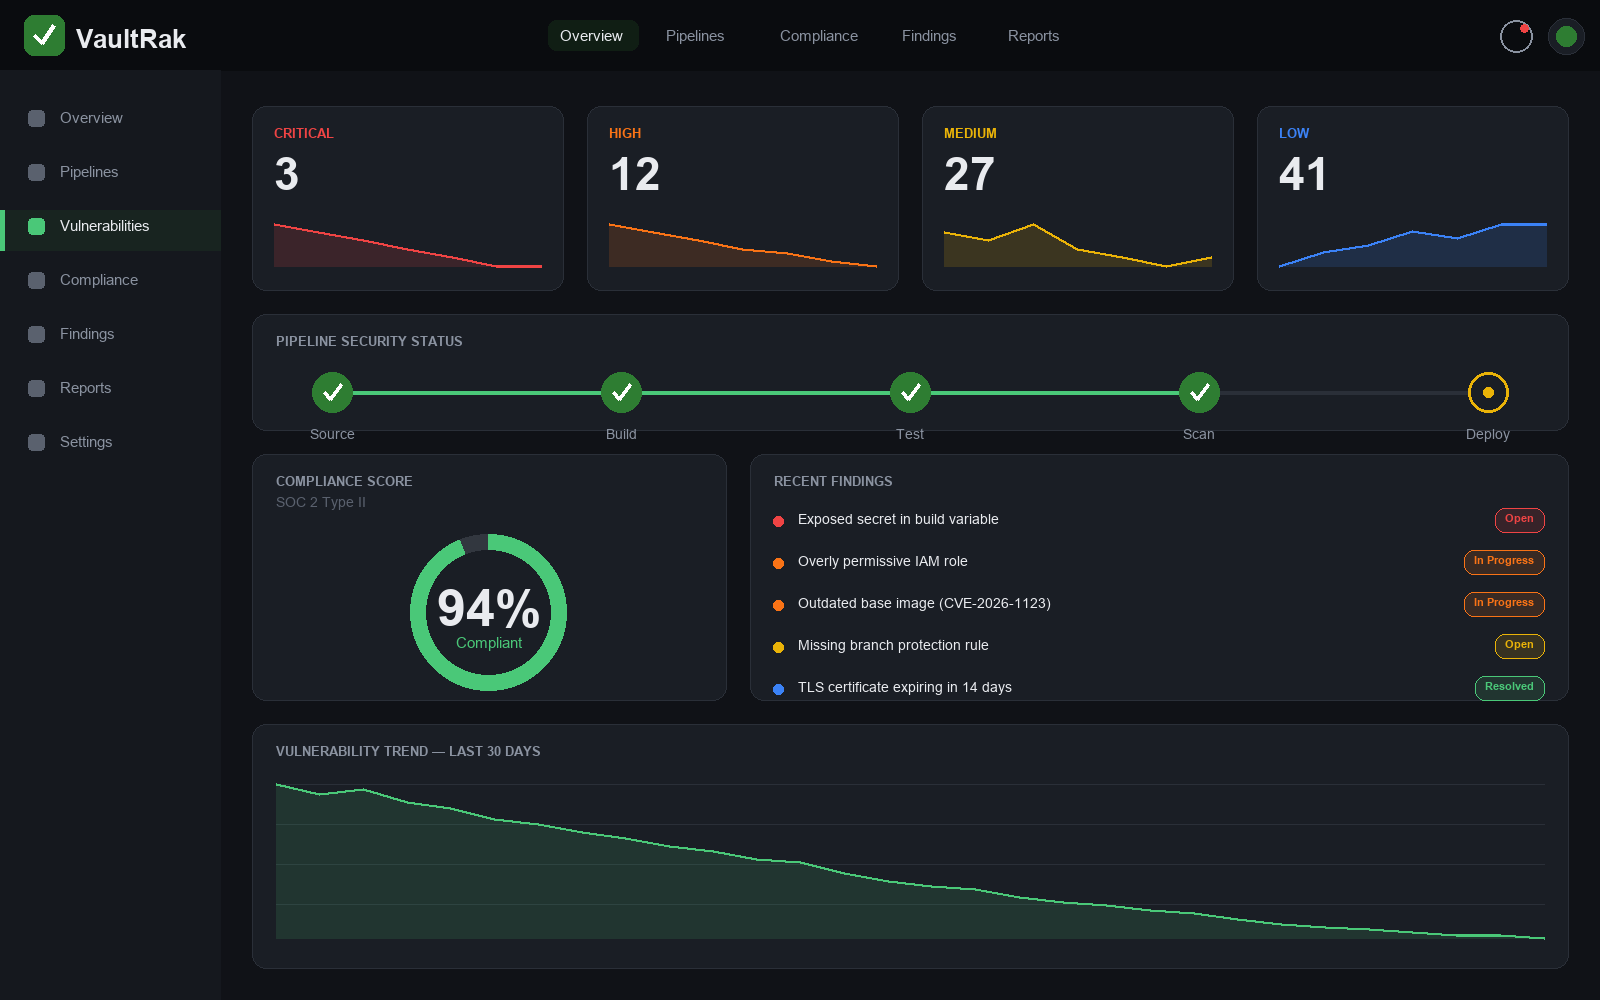Open Settings in the sidebar
This screenshot has height=1000, width=1600.
(110, 442)
